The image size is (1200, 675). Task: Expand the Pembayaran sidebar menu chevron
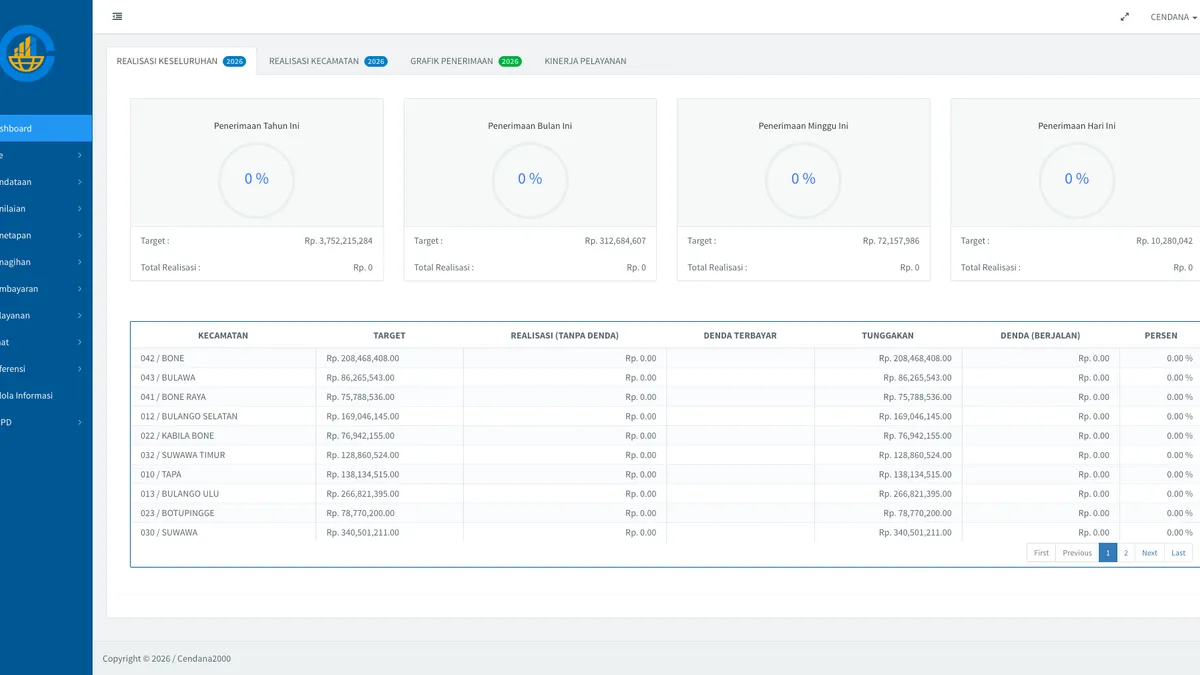(80, 289)
